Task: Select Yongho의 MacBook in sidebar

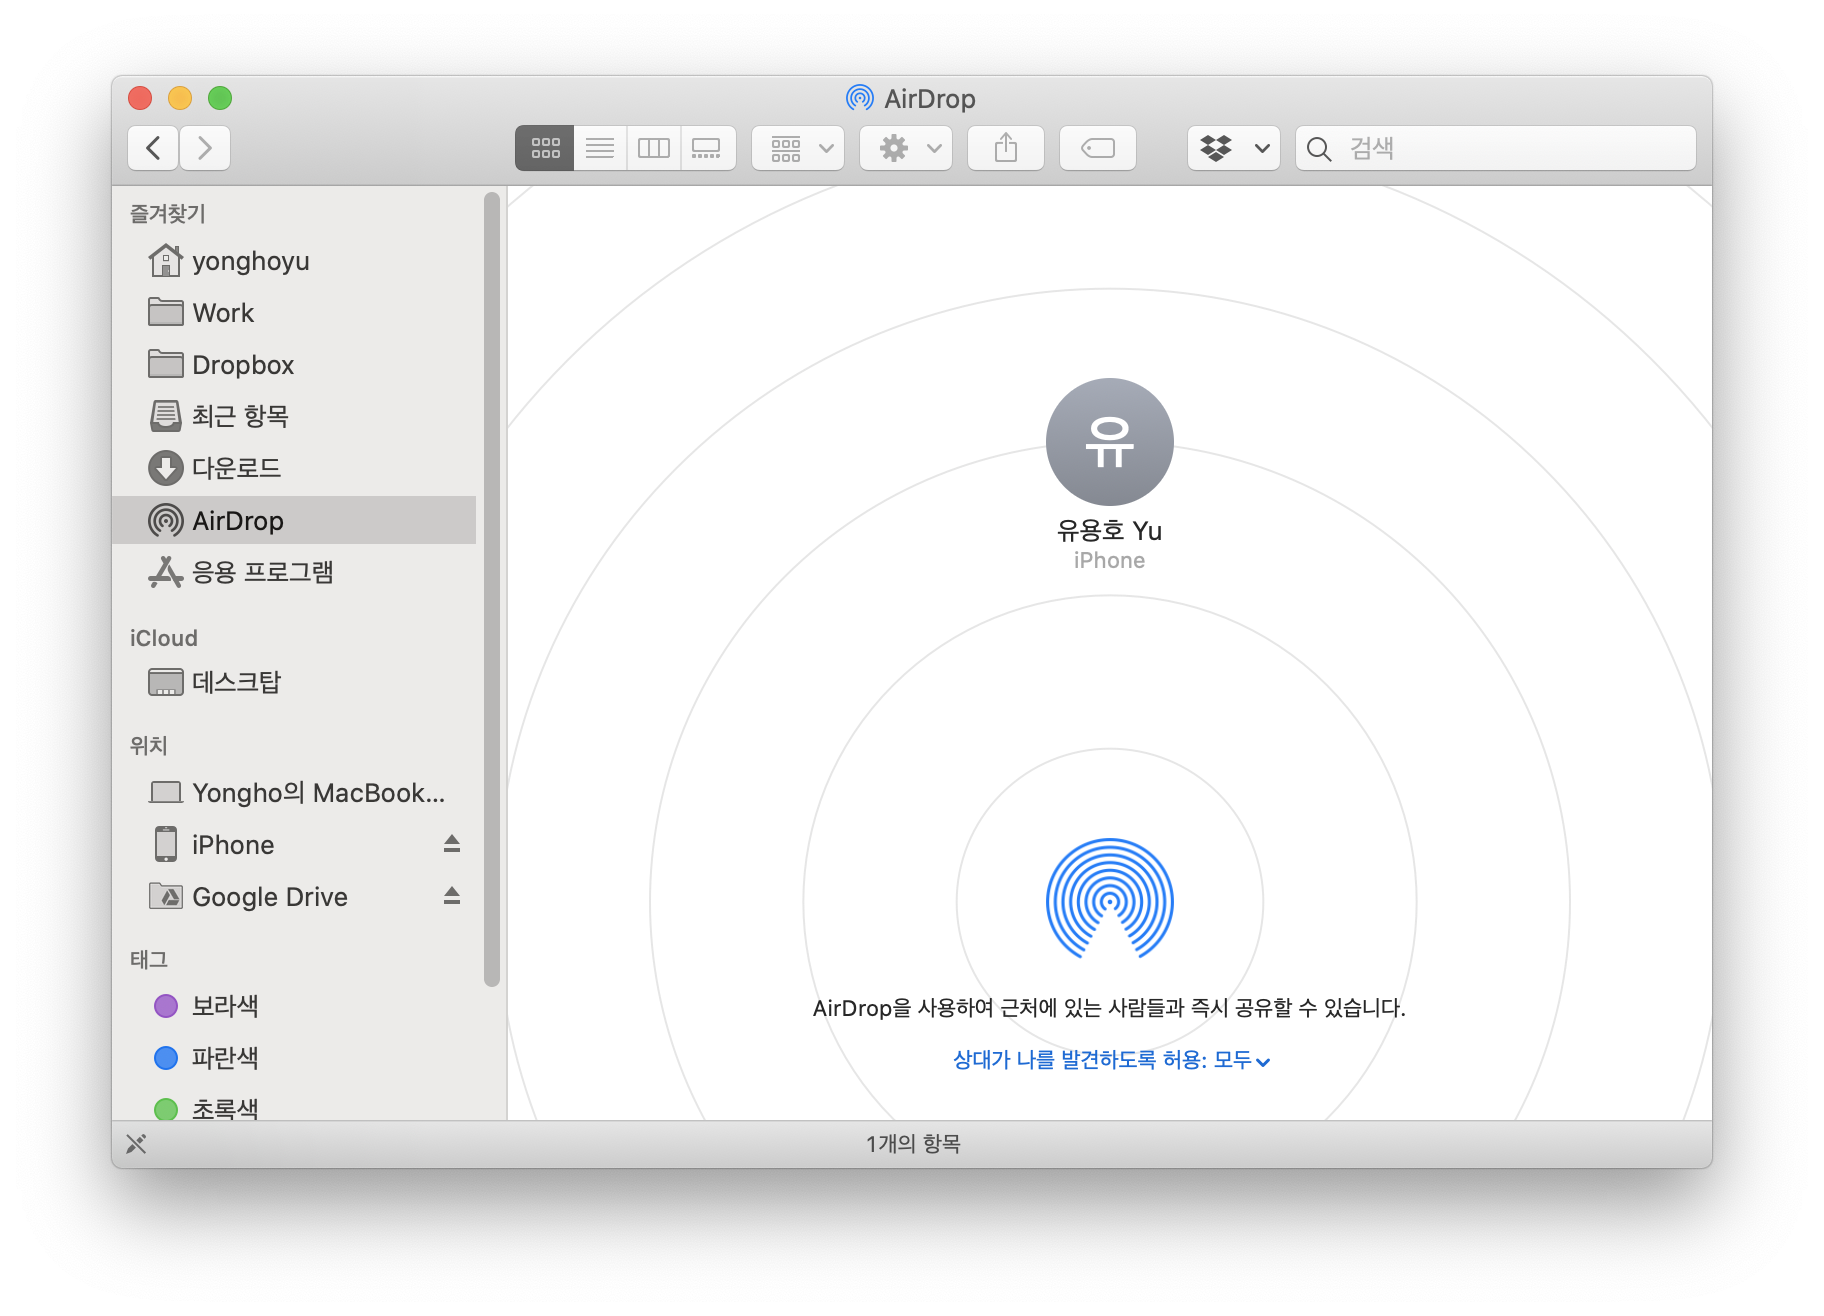Action: pos(294,793)
